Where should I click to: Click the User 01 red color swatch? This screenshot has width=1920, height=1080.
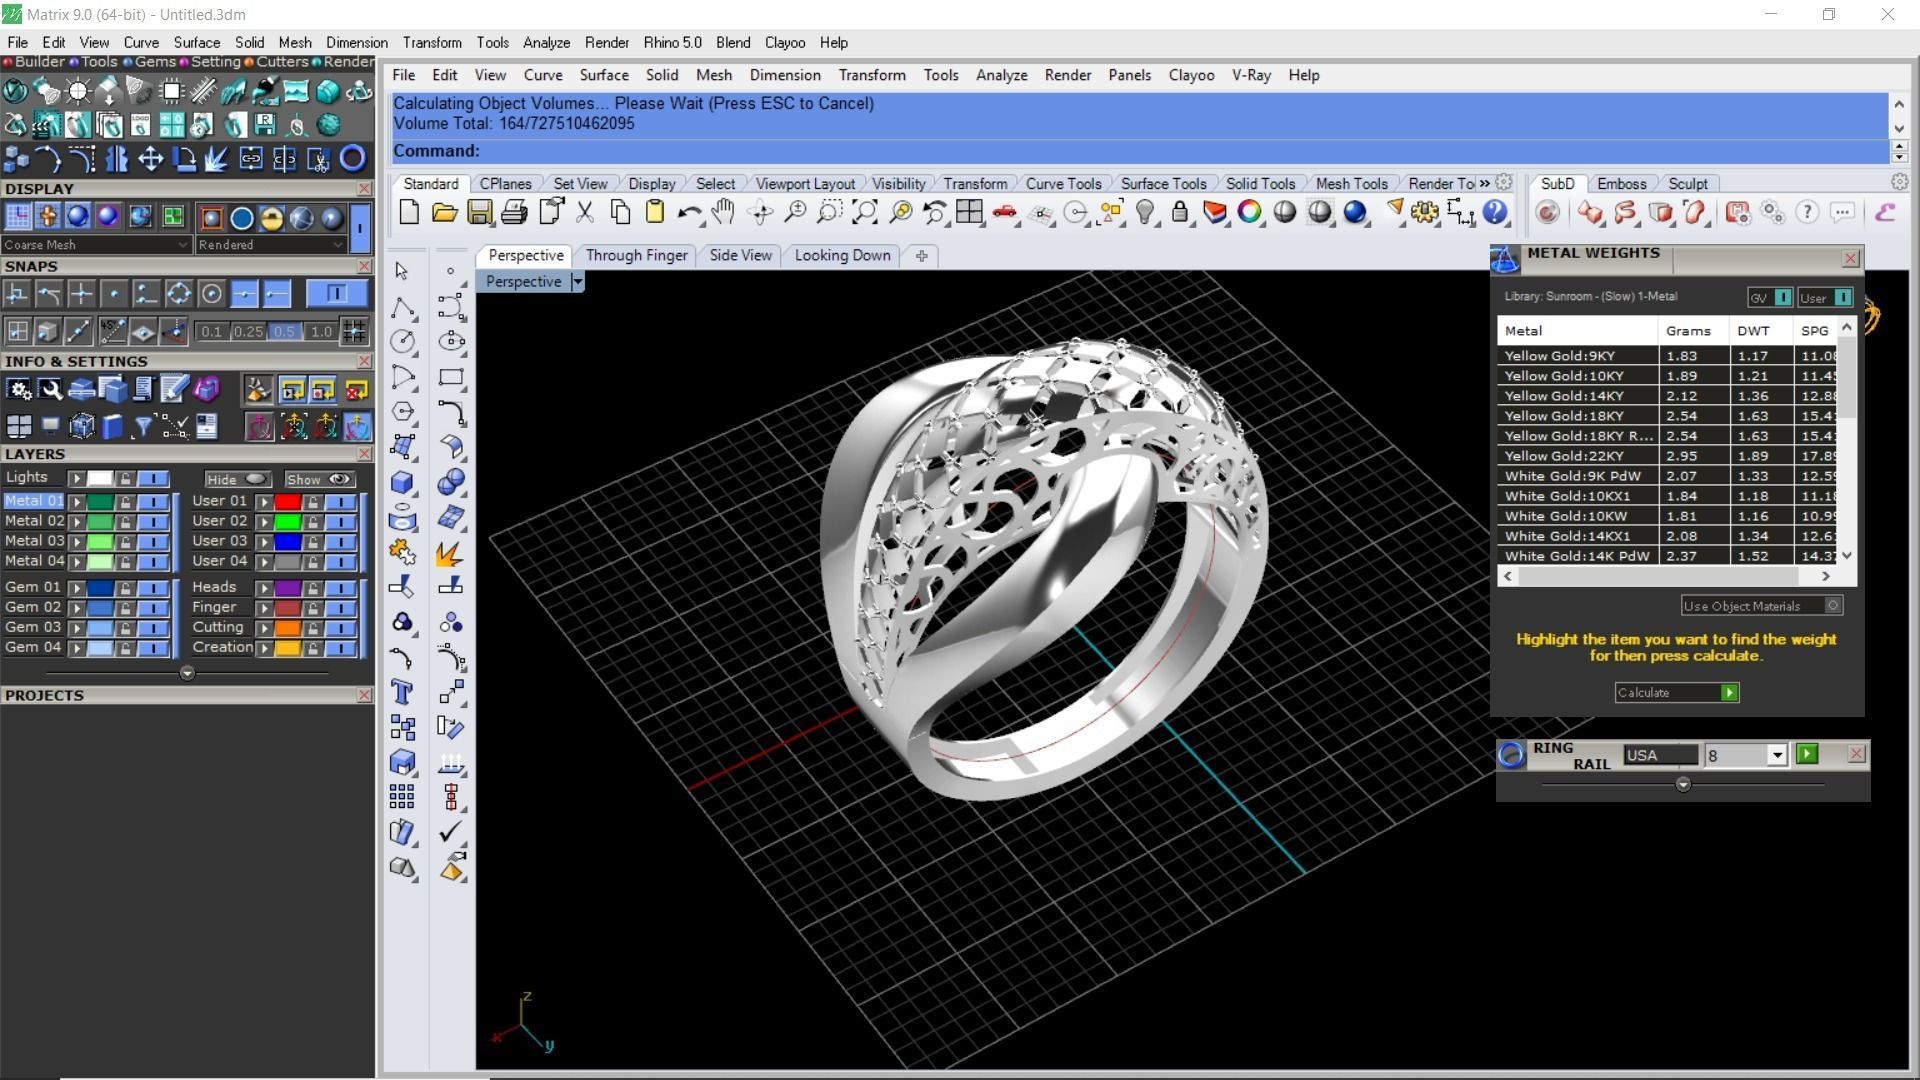tap(287, 501)
